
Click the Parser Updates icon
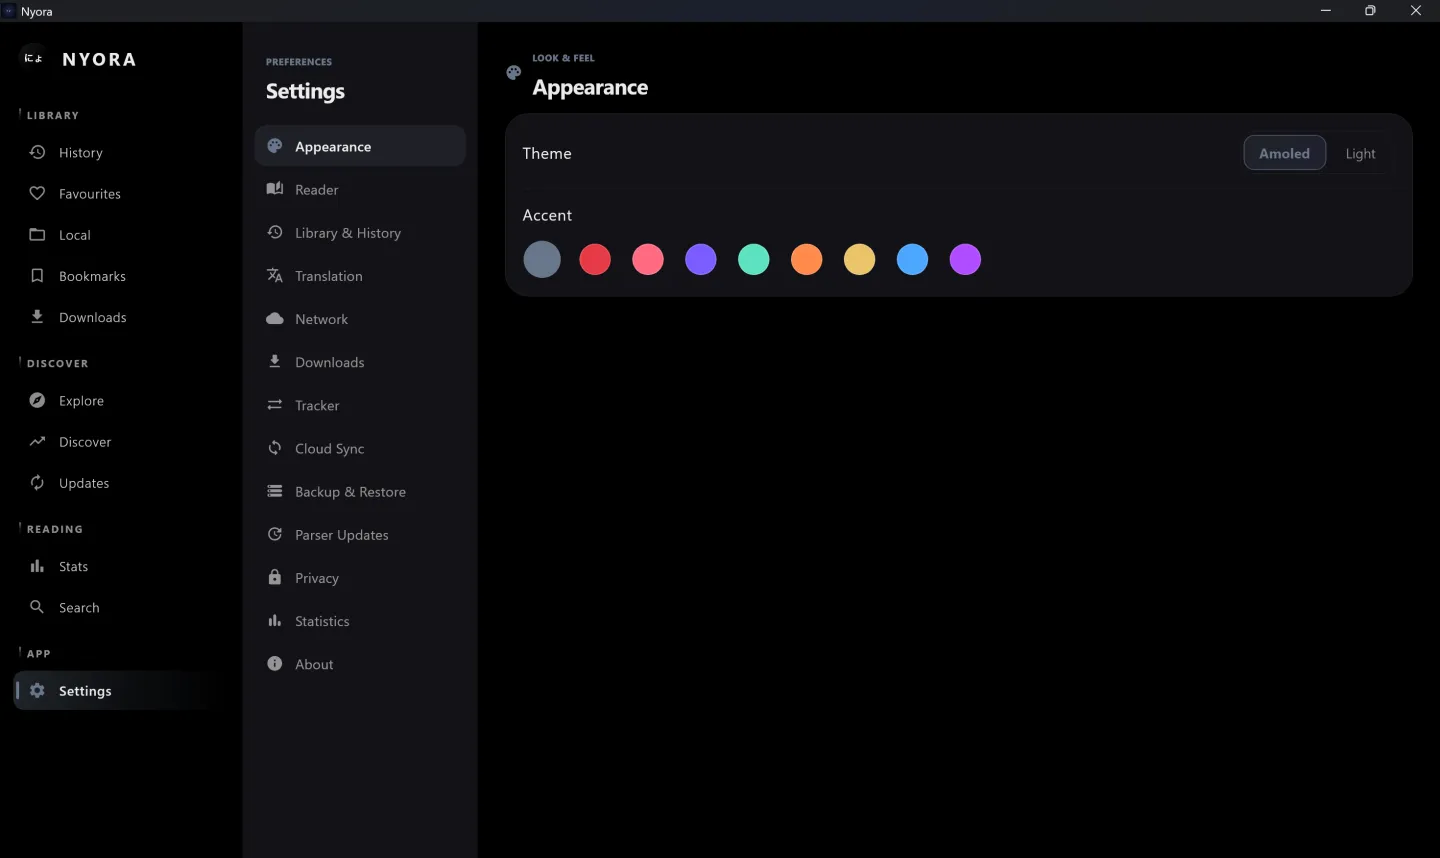[274, 534]
